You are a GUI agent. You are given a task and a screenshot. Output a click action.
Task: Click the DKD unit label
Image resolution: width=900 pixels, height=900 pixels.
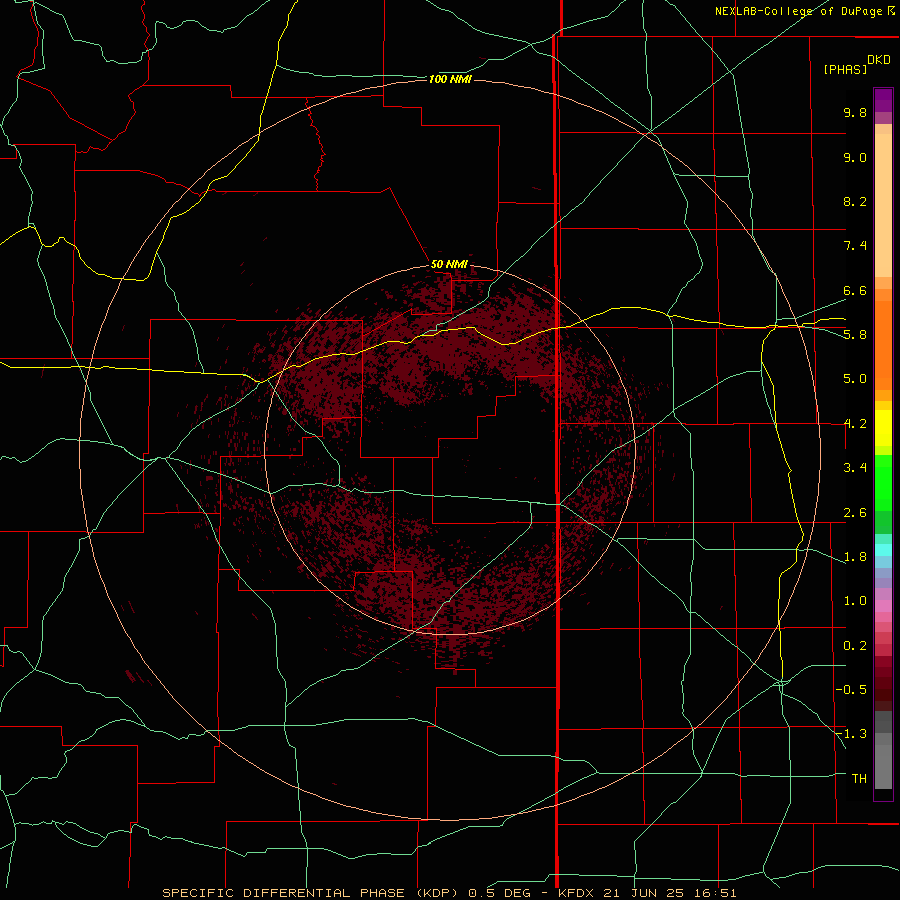click(x=879, y=60)
